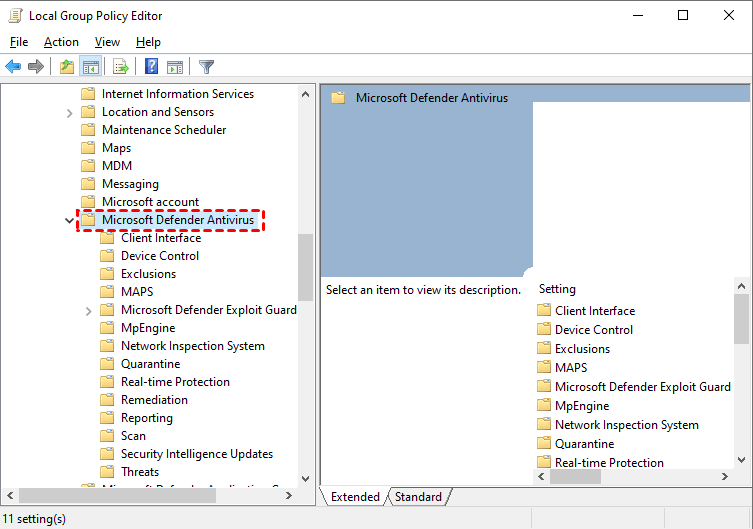Image resolution: width=753 pixels, height=529 pixels.
Task: Open the Action menu
Action: 61,42
